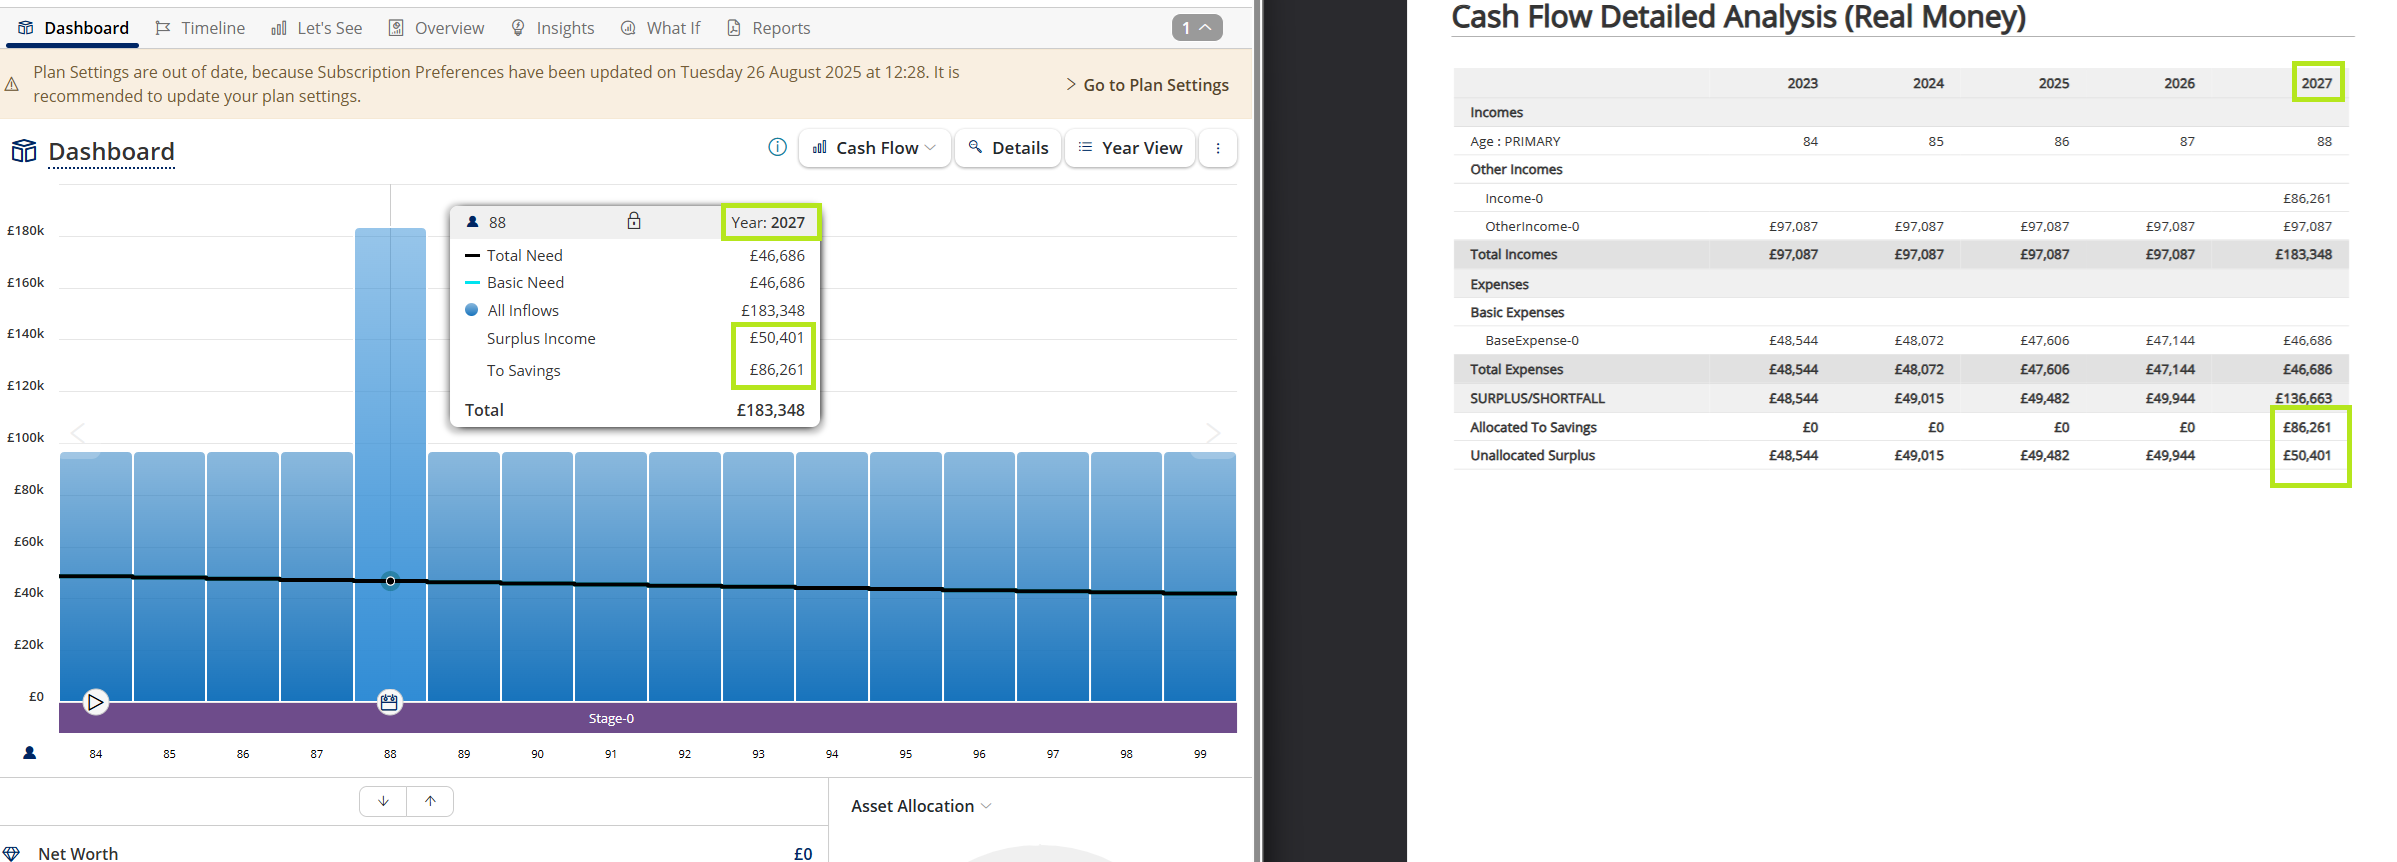Open the What If tab
This screenshot has width=2397, height=862.
(x=660, y=28)
